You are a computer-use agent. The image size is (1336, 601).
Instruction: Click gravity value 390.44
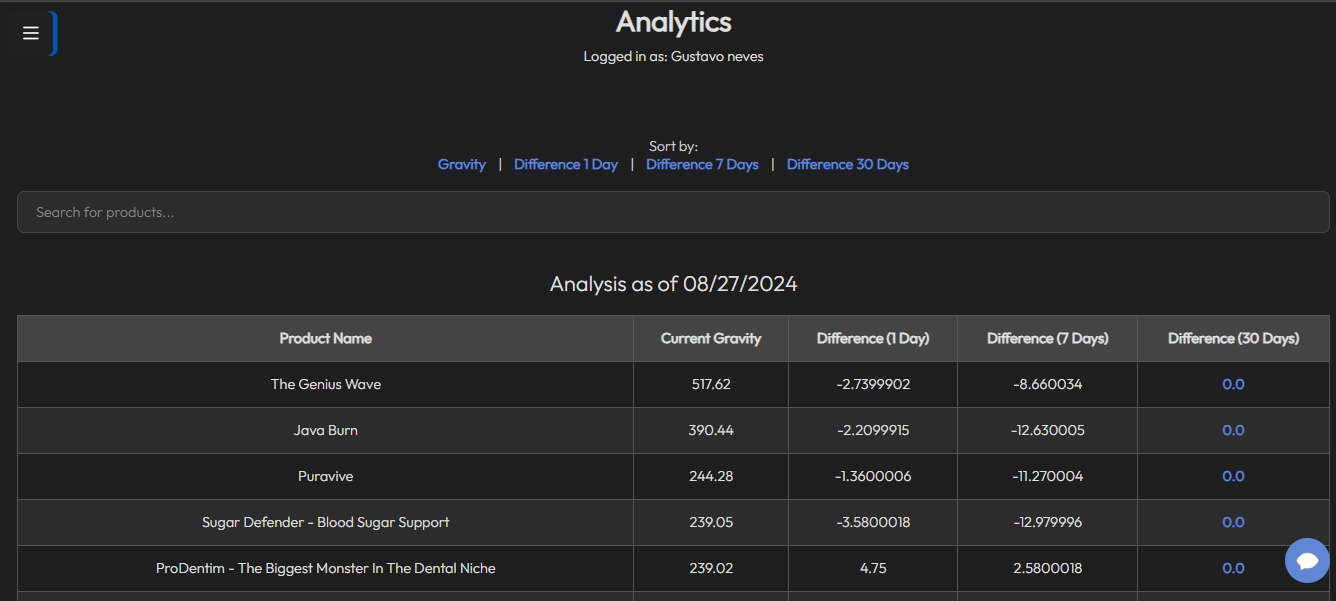tap(711, 430)
